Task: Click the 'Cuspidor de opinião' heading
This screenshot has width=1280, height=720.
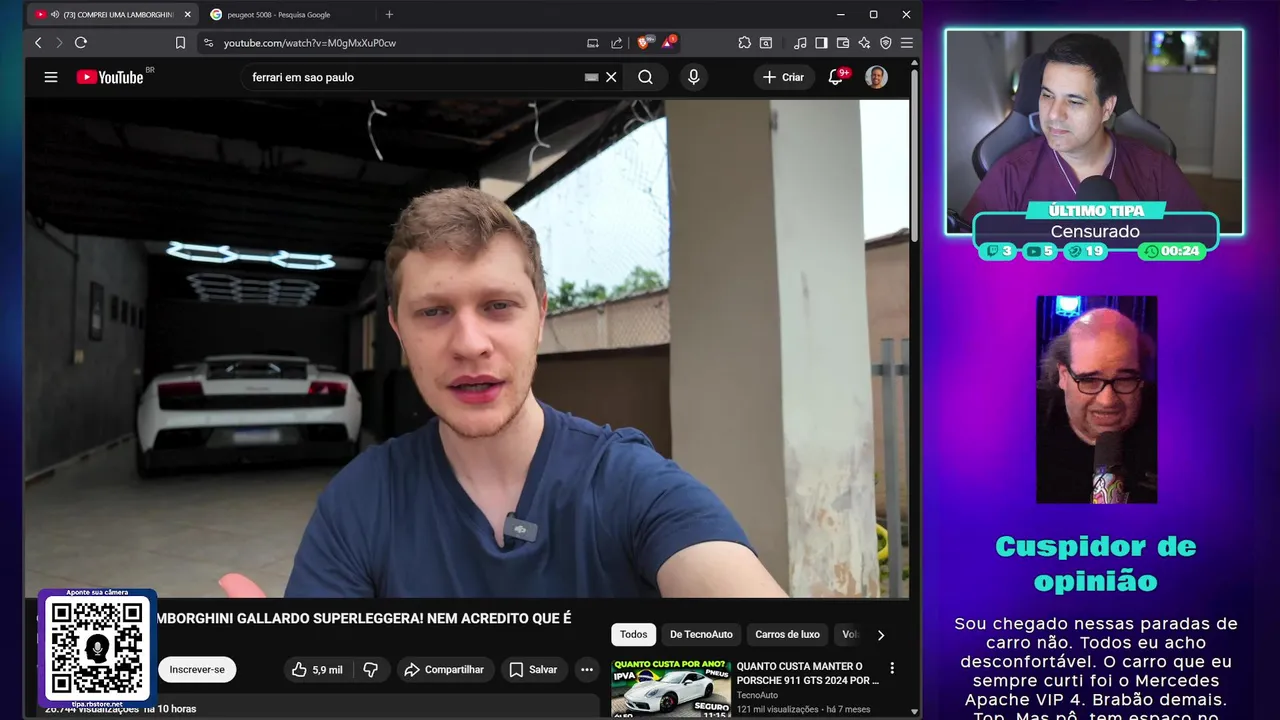Action: point(1095,563)
